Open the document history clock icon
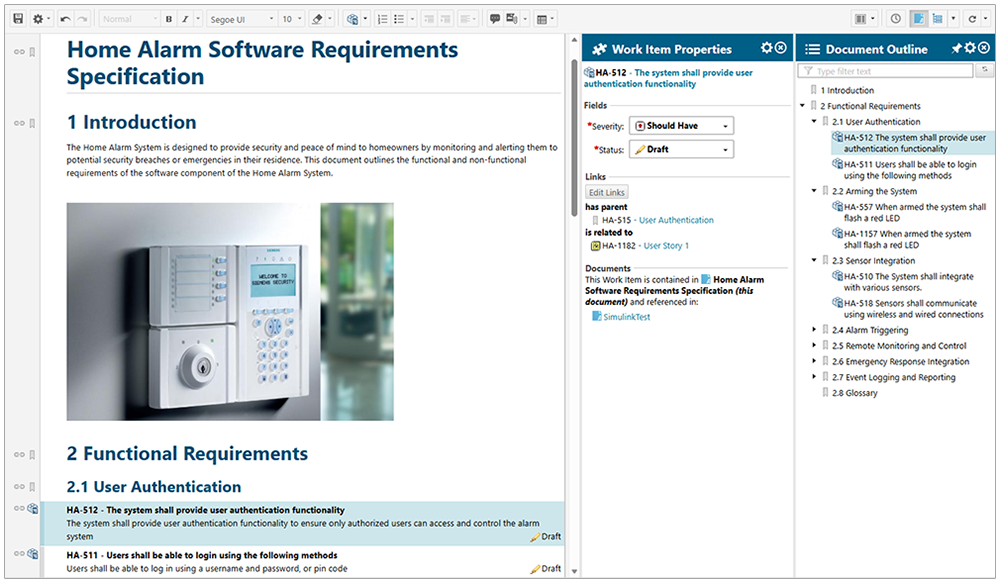 (x=895, y=18)
